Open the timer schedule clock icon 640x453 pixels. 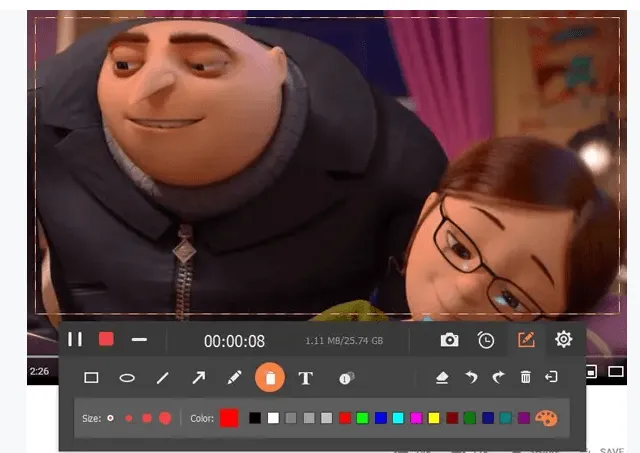pyautogui.click(x=486, y=340)
